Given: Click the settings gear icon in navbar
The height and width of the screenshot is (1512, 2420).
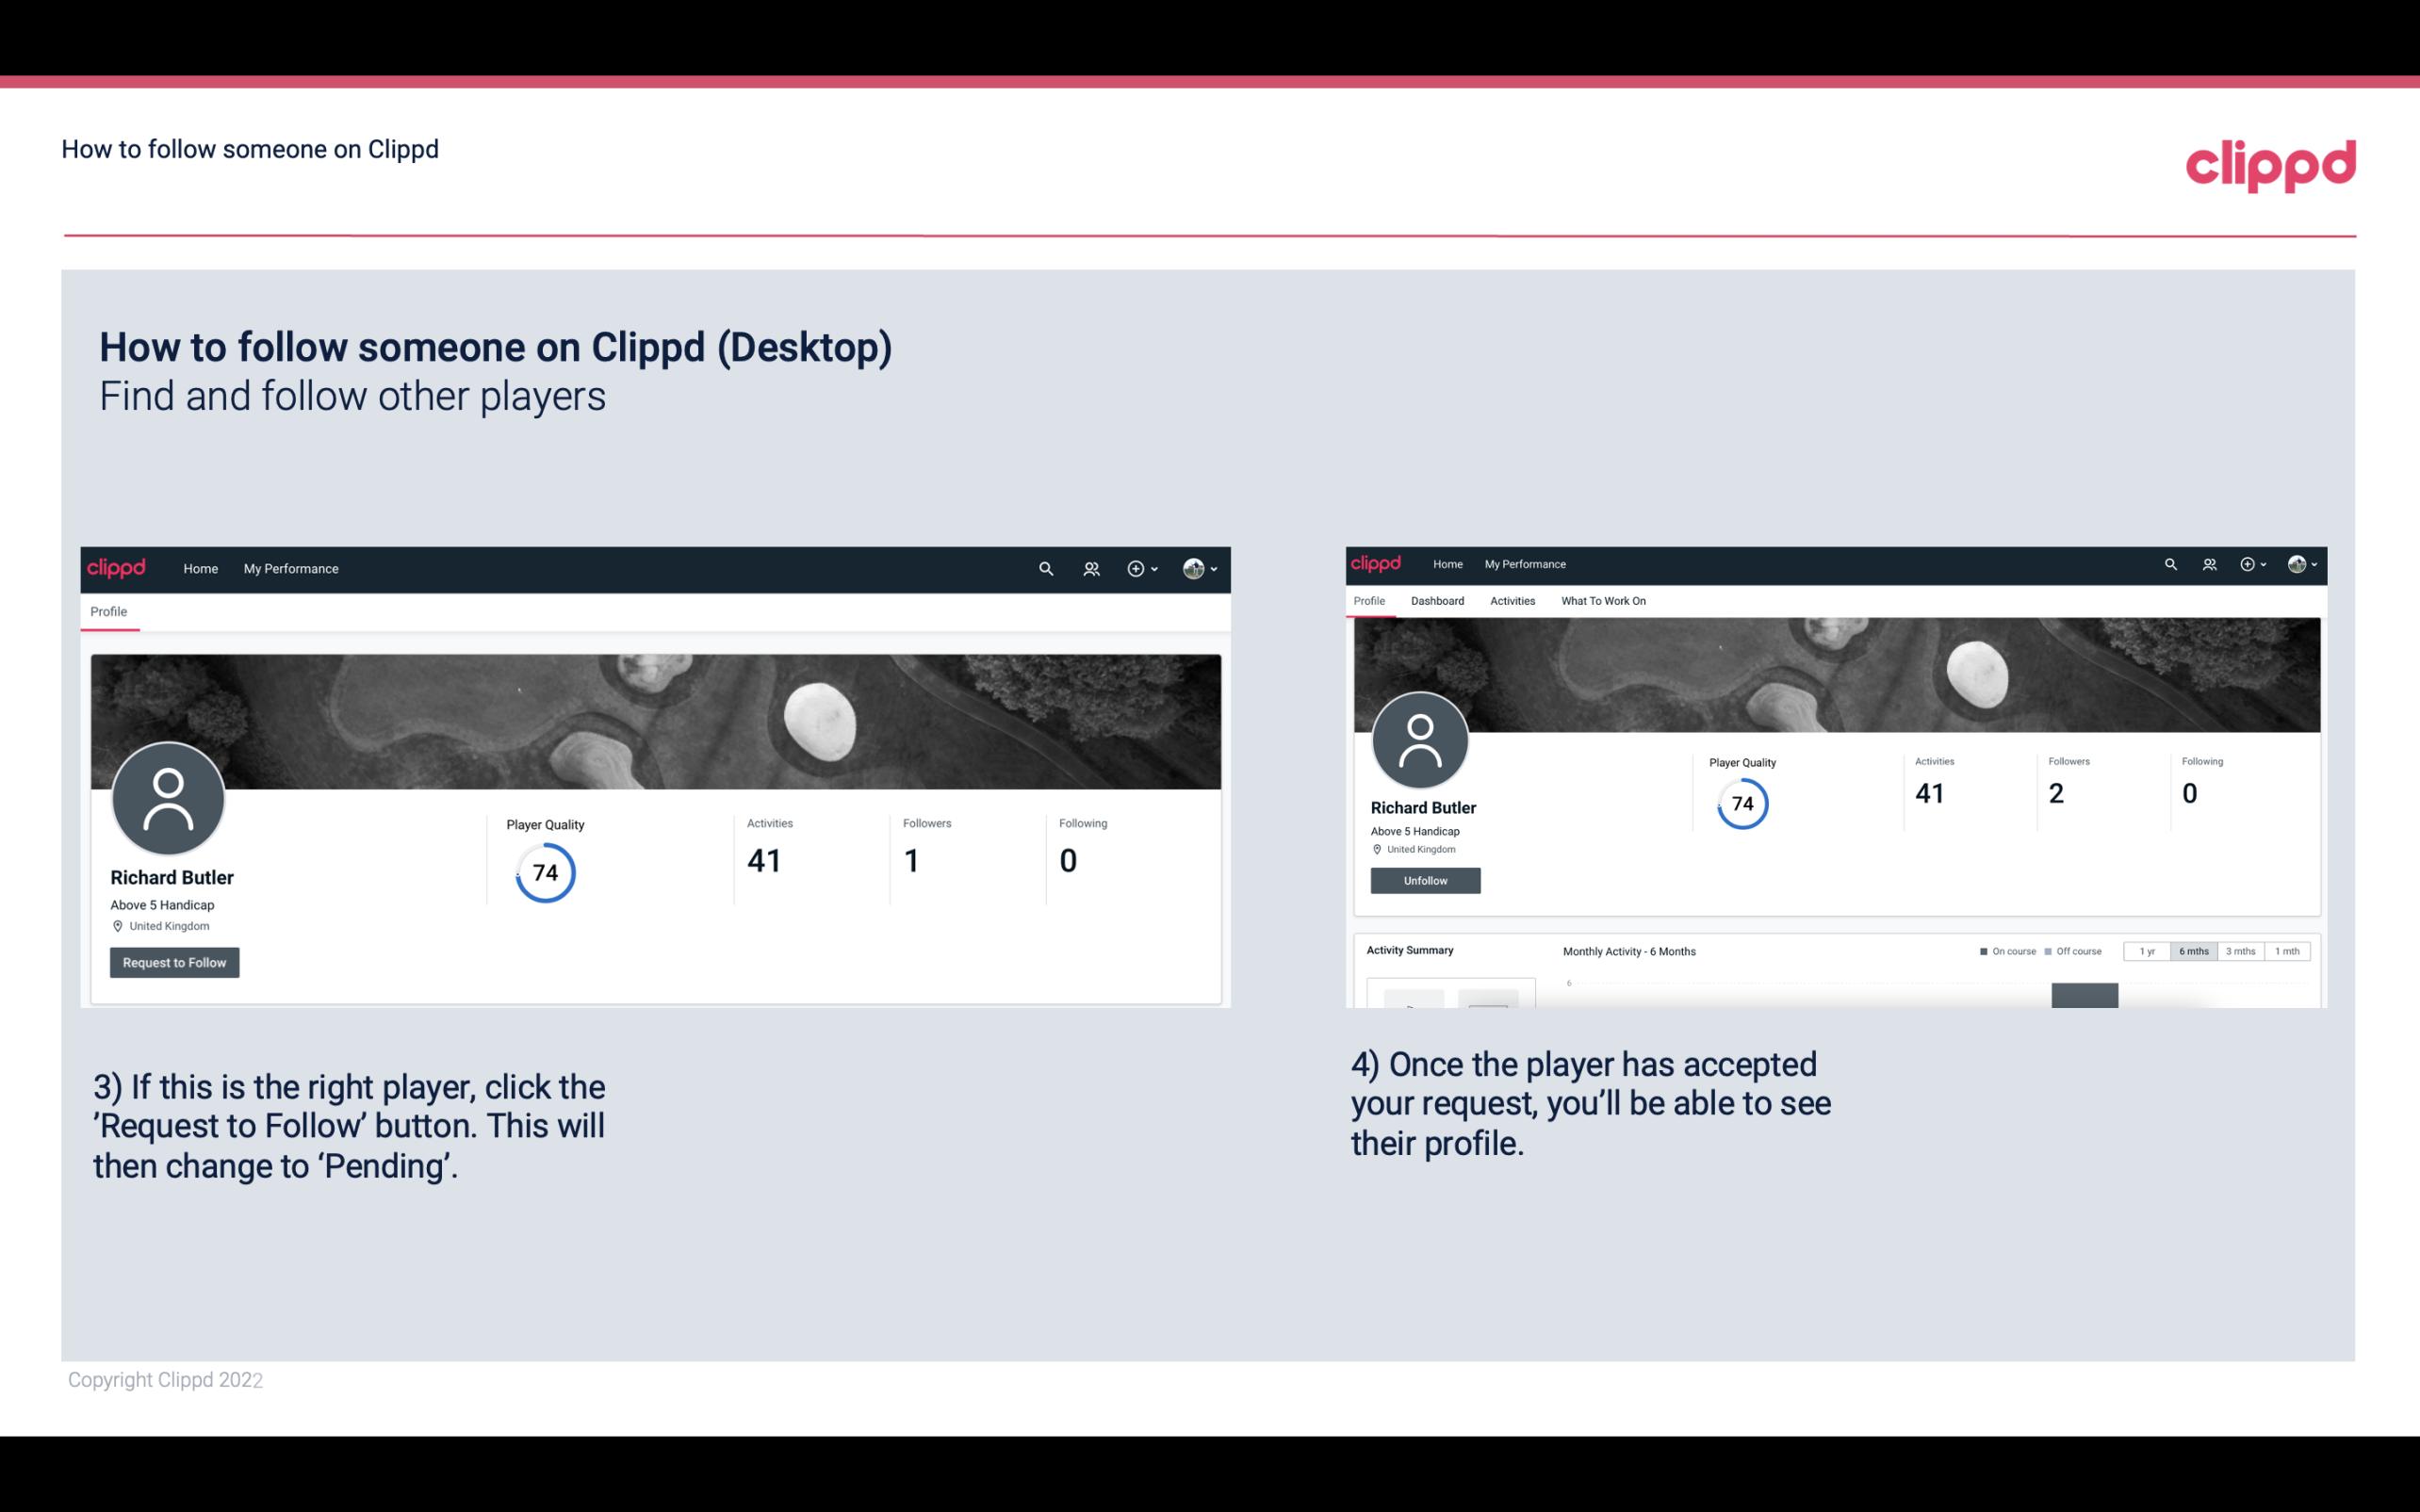Looking at the screenshot, I should (1135, 568).
